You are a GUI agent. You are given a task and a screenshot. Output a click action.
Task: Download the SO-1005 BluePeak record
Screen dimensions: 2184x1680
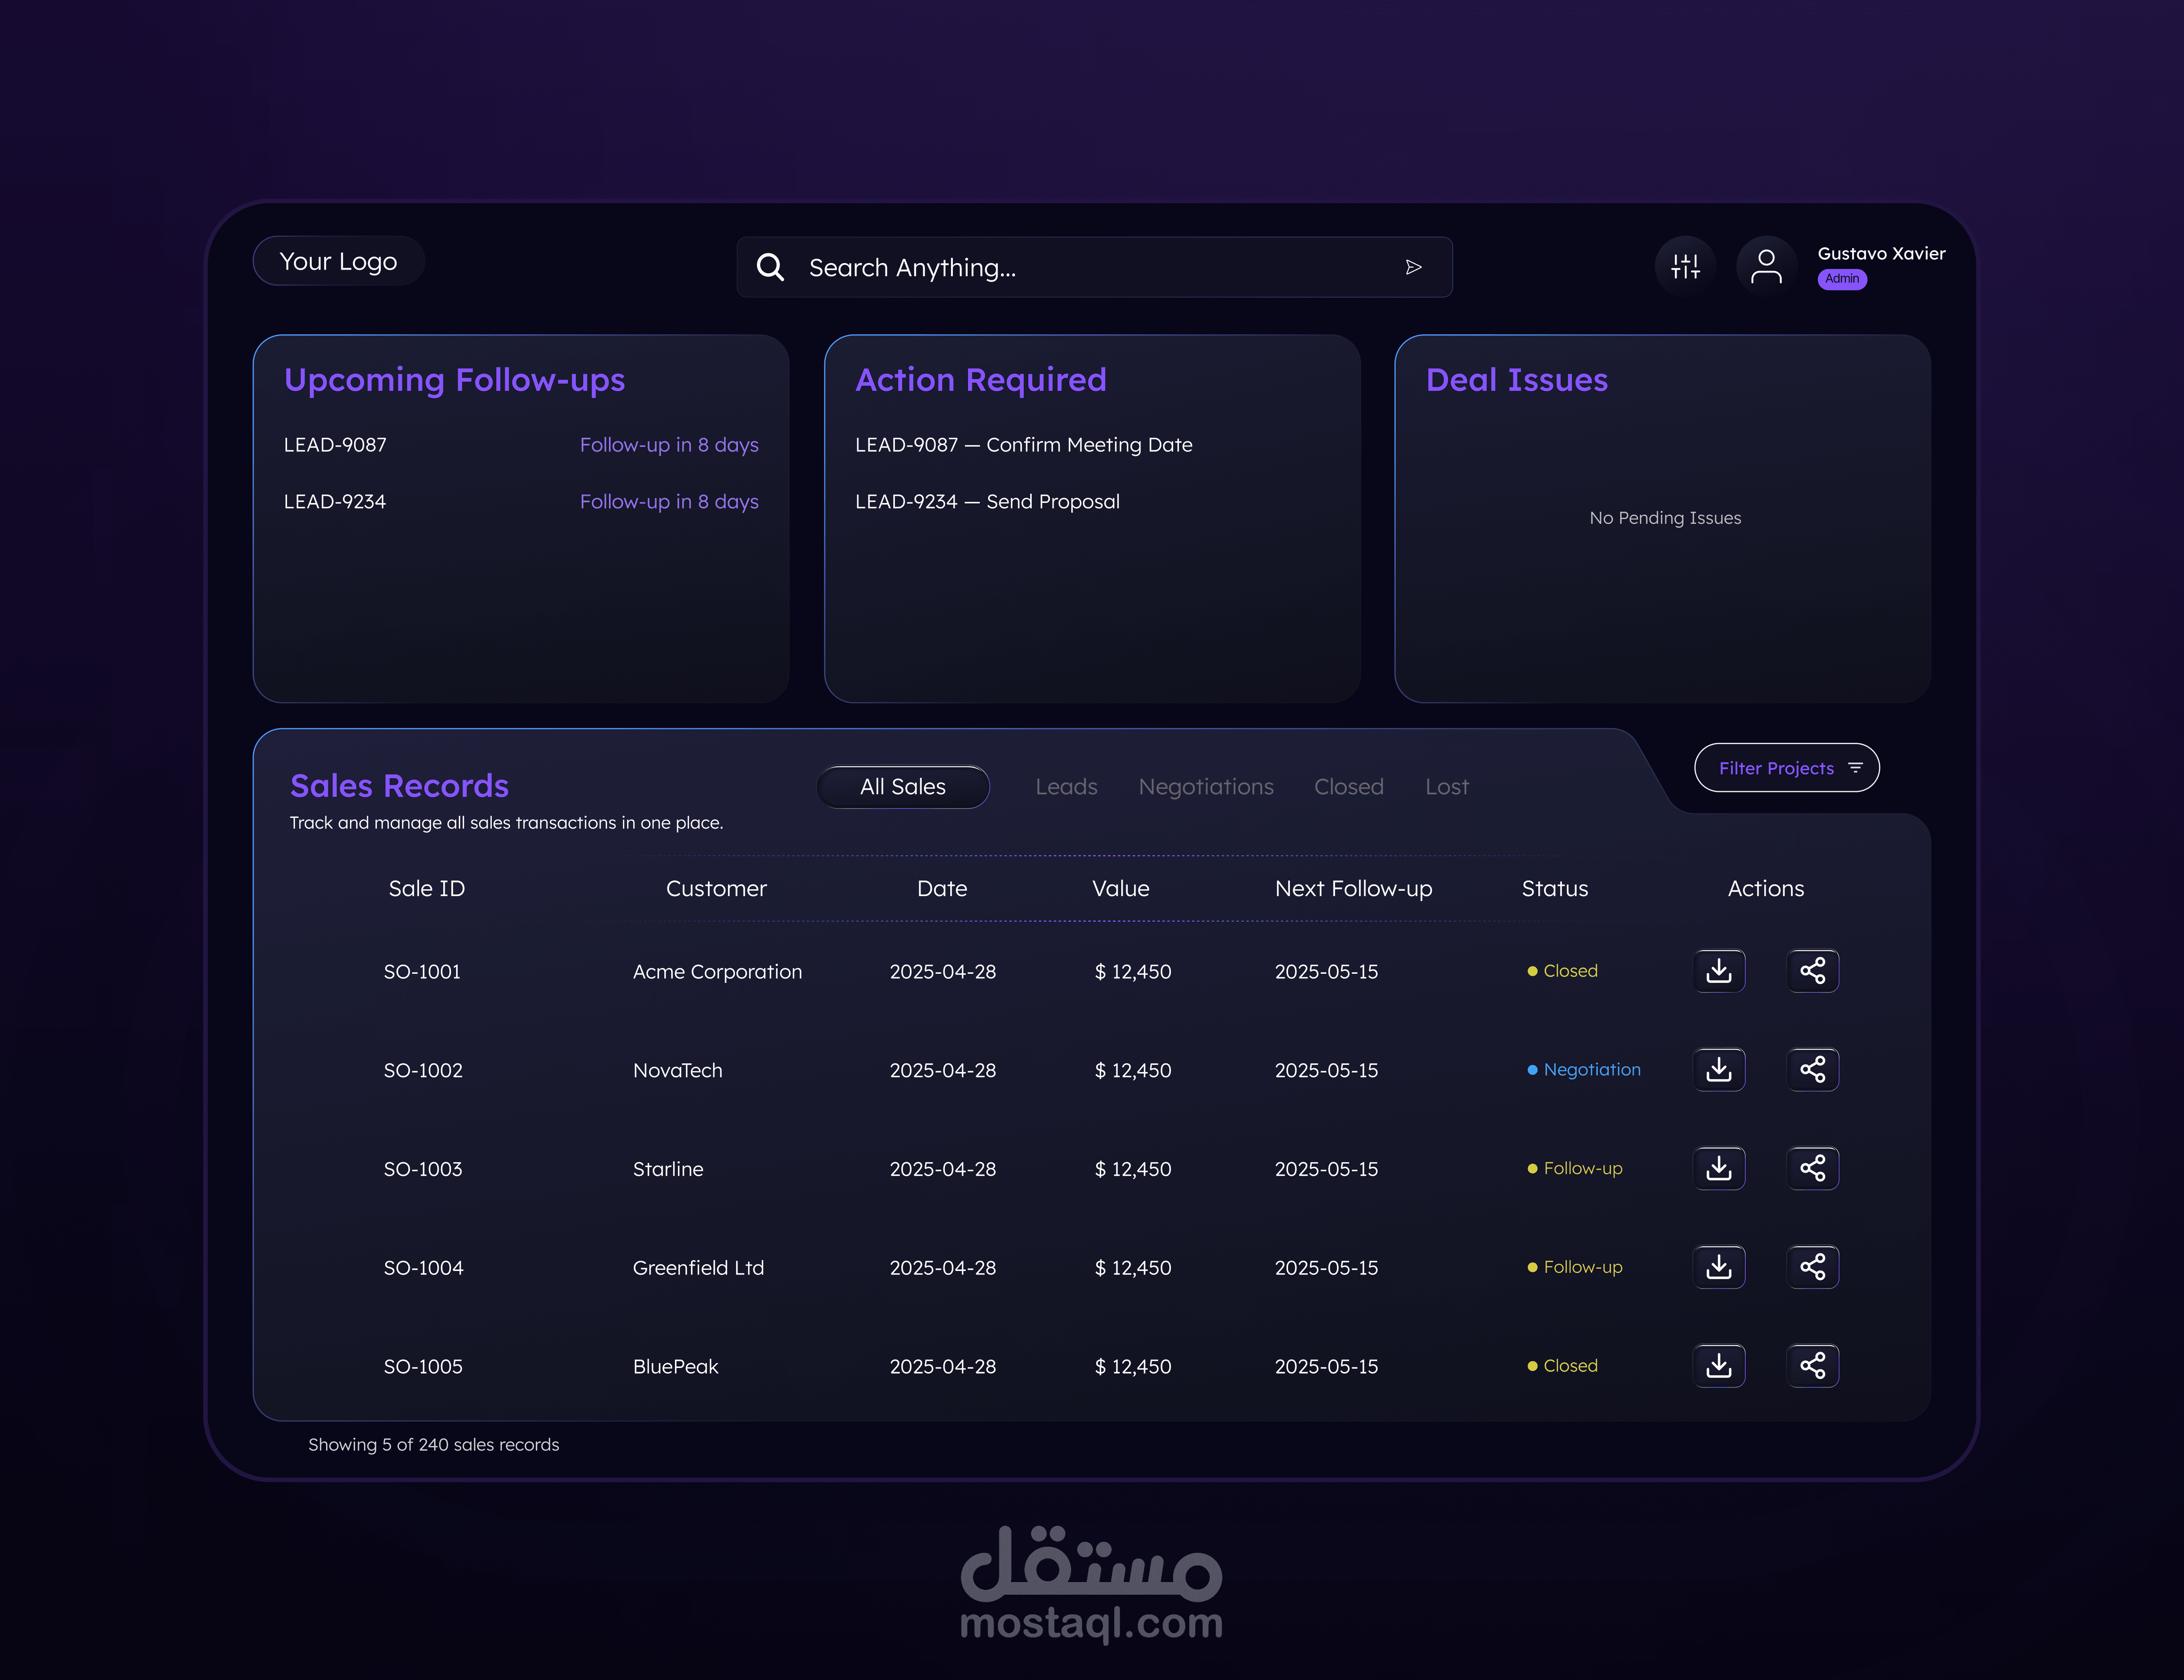1719,1366
